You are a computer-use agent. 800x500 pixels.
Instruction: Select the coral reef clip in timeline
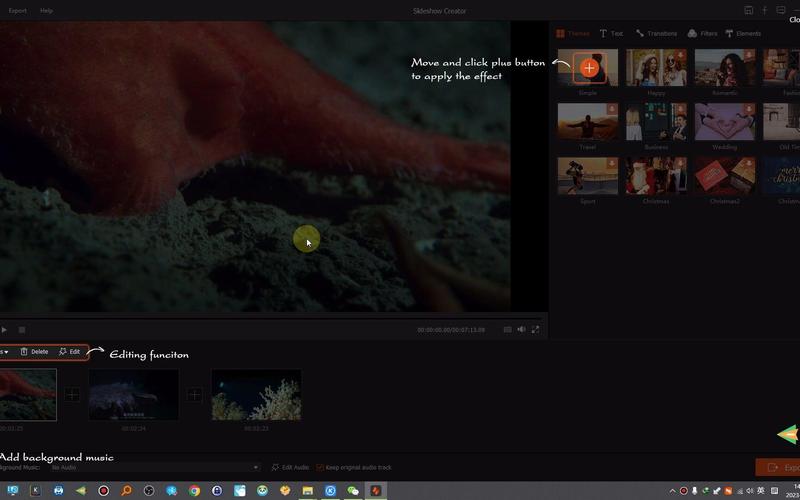[256, 395]
